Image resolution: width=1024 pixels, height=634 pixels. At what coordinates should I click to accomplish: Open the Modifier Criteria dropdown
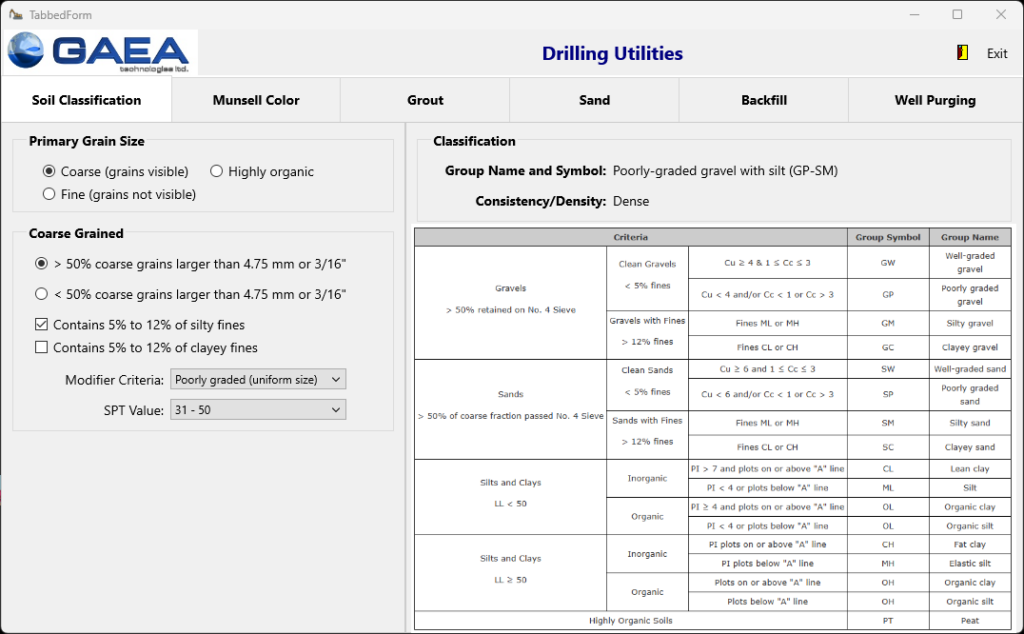(258, 379)
